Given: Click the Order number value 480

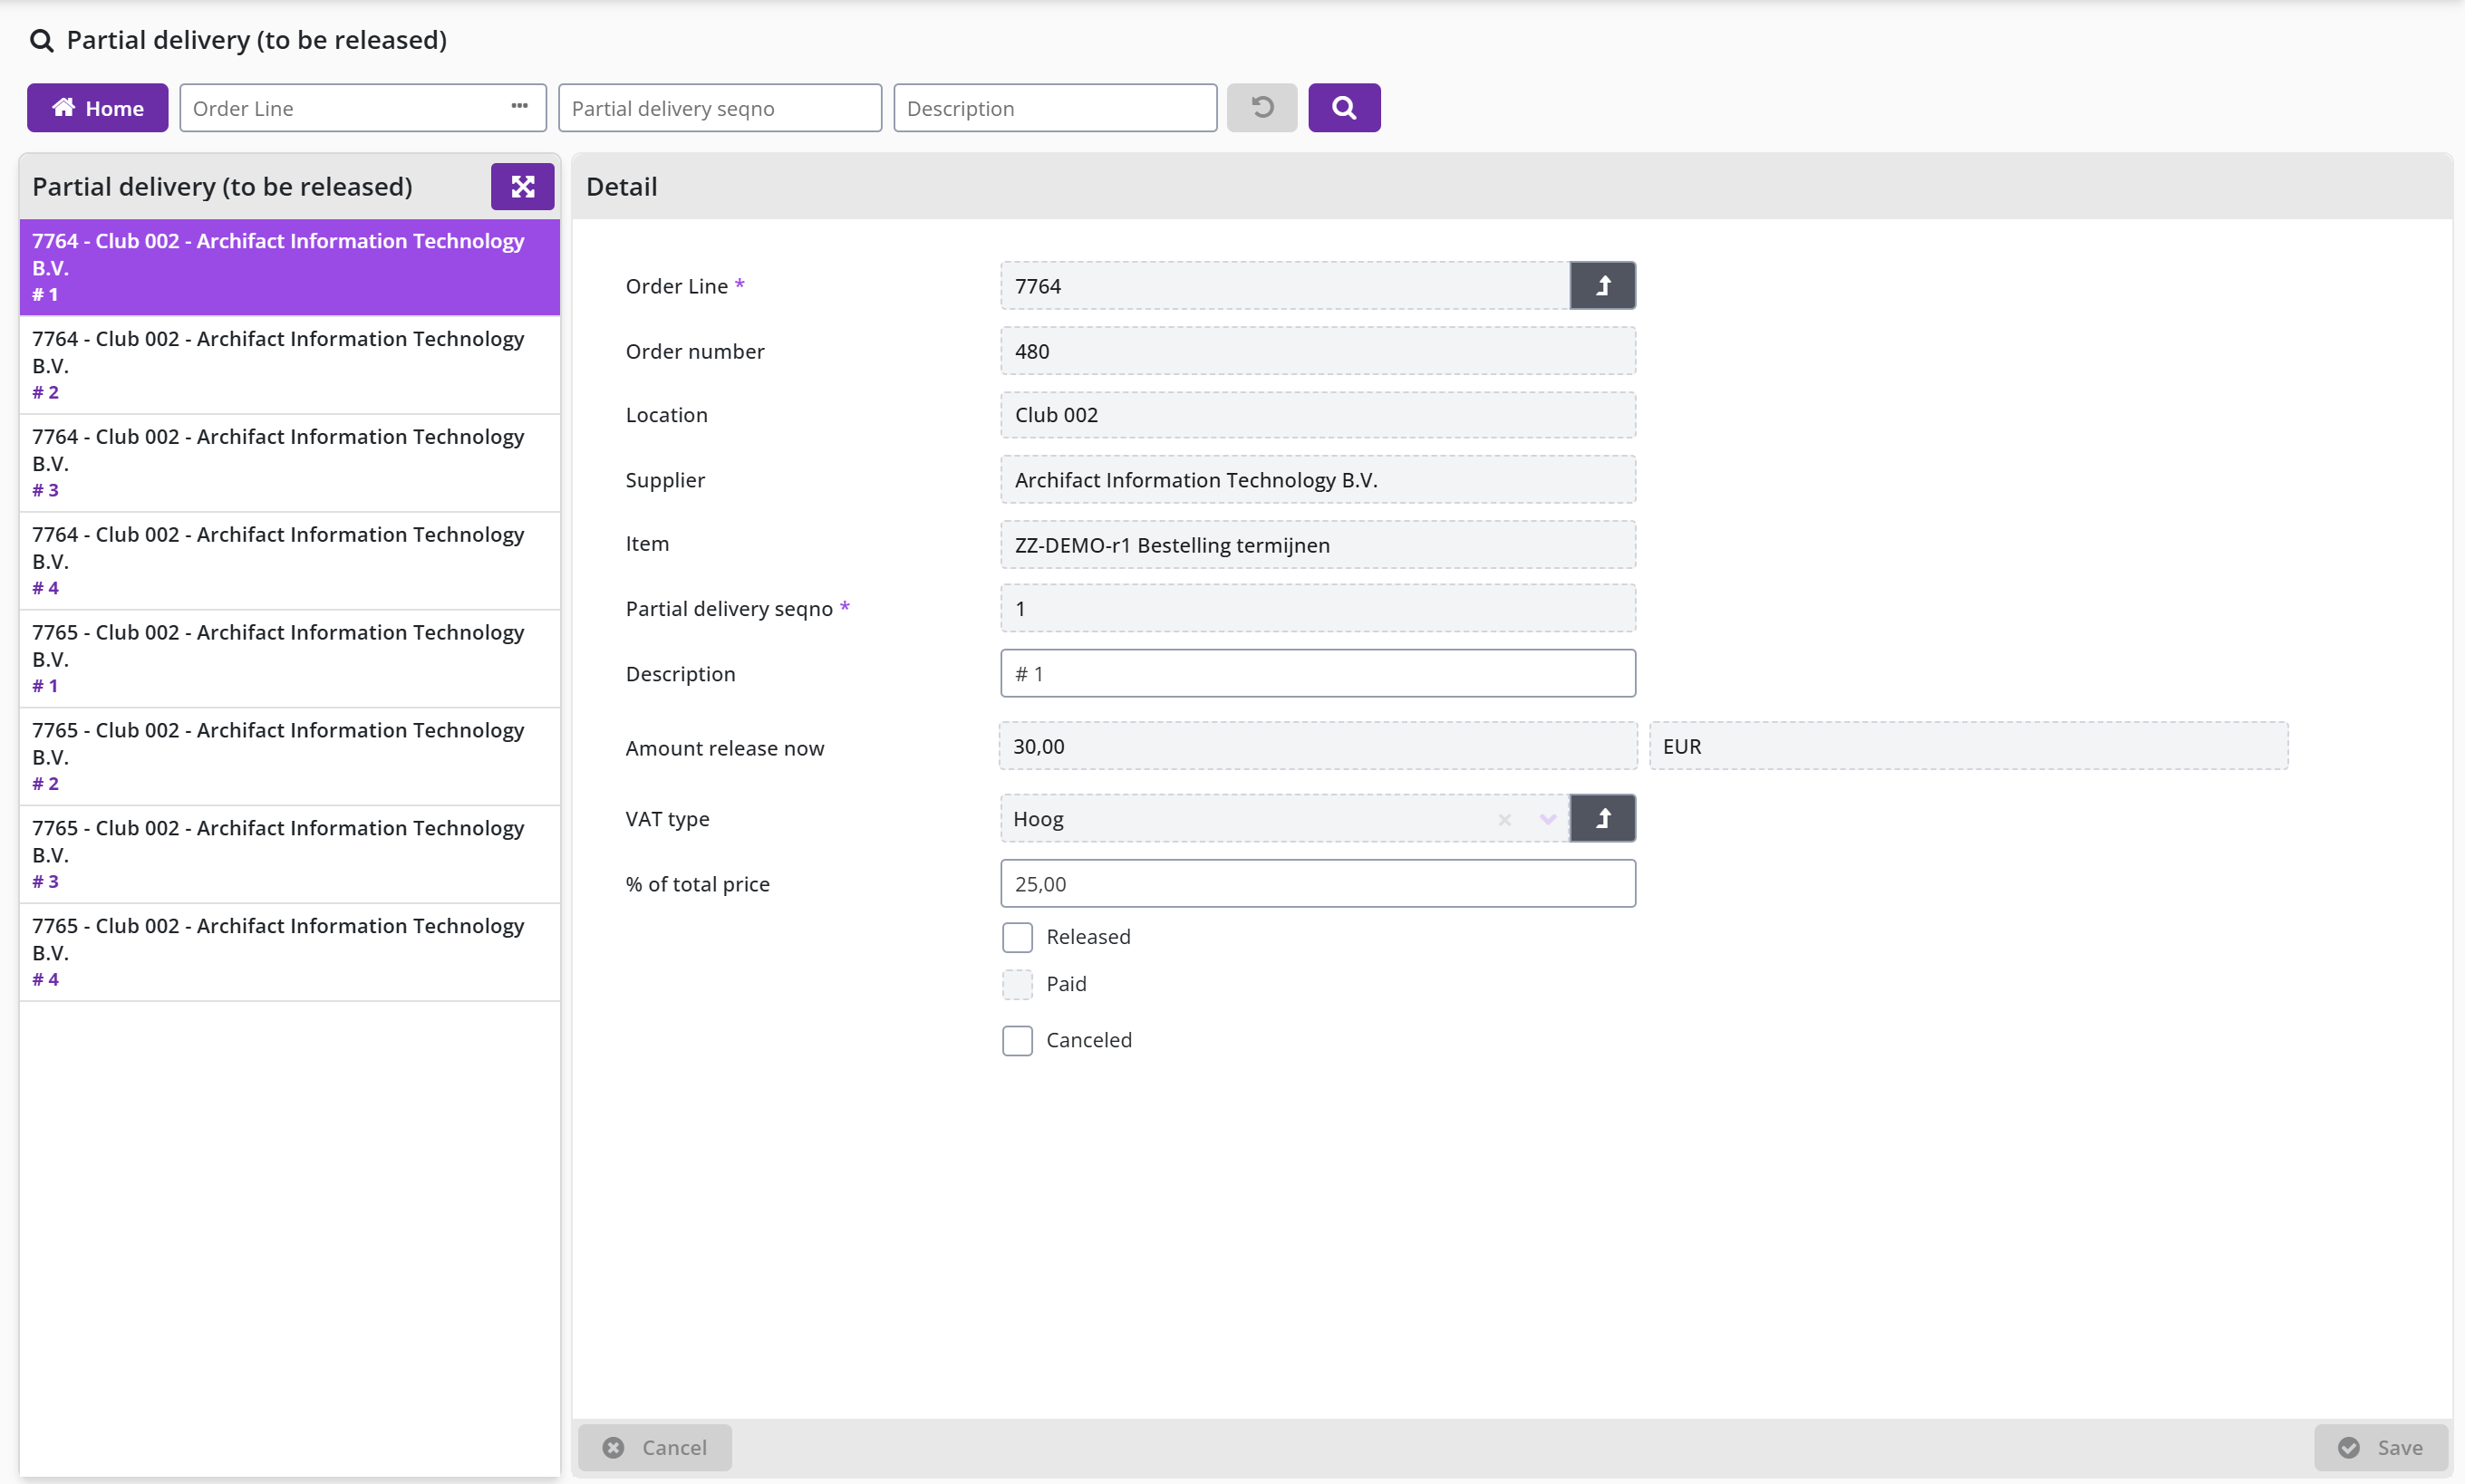Looking at the screenshot, I should (1318, 351).
